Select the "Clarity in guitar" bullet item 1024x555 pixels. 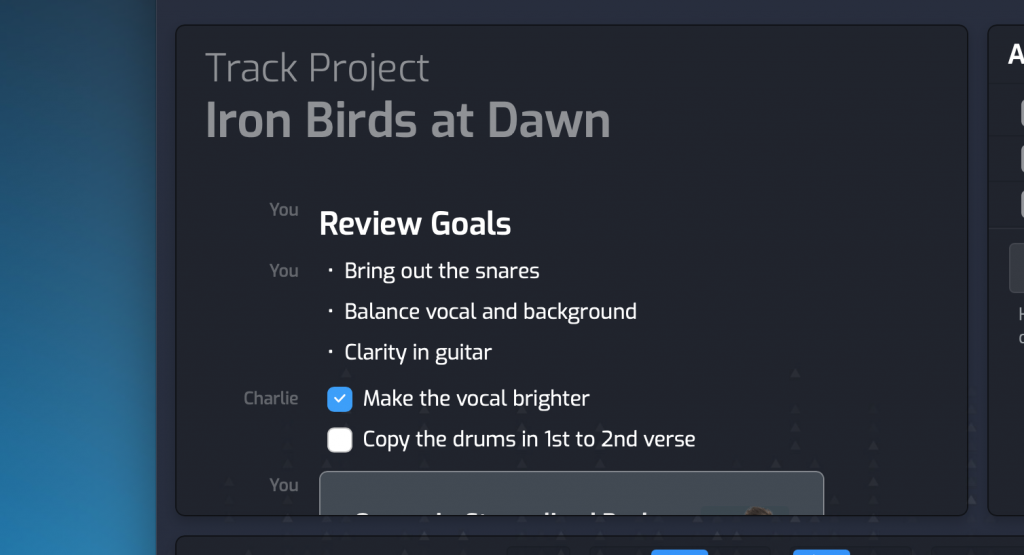tap(417, 352)
